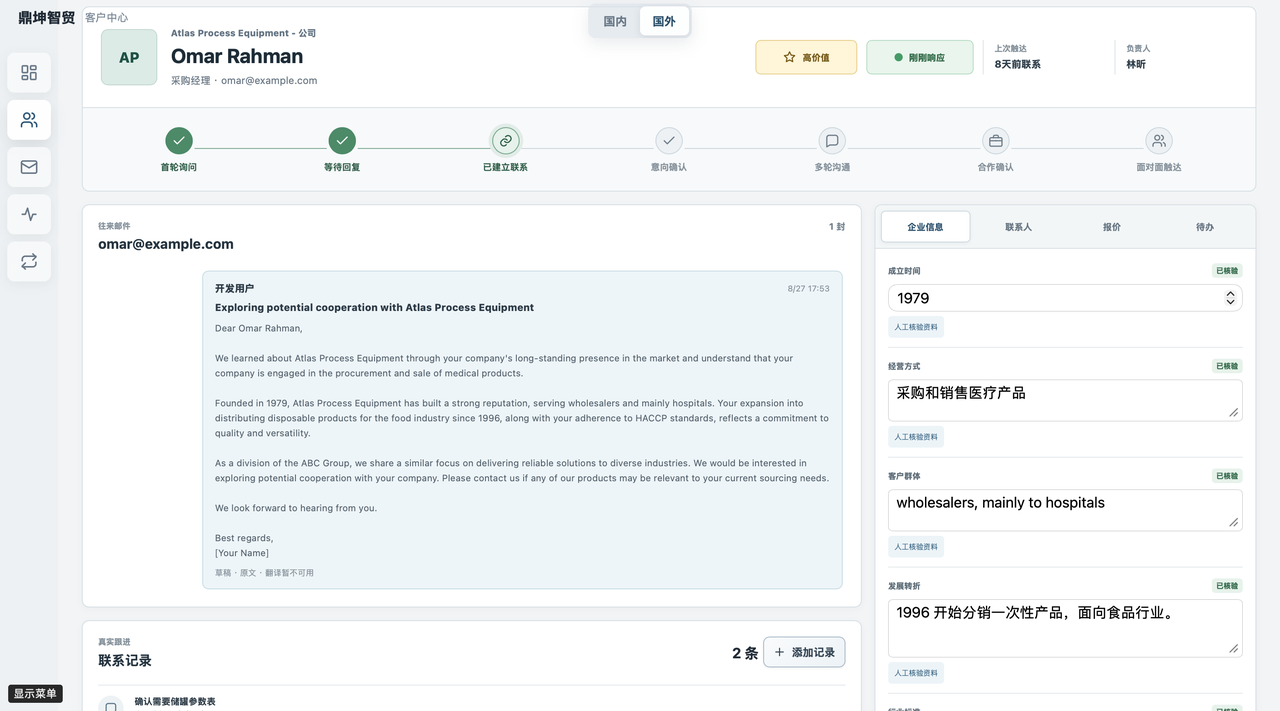Click the plus icon in 添加记录
This screenshot has width=1280, height=711.
point(780,652)
